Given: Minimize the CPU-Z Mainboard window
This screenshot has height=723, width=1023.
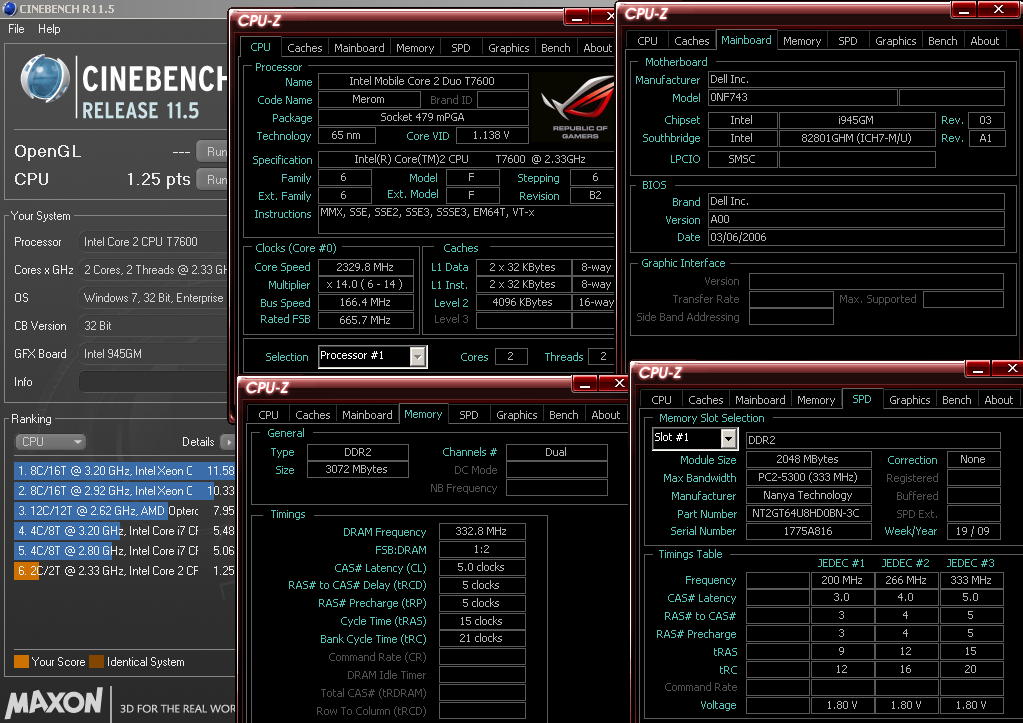Looking at the screenshot, I should pyautogui.click(x=964, y=9).
